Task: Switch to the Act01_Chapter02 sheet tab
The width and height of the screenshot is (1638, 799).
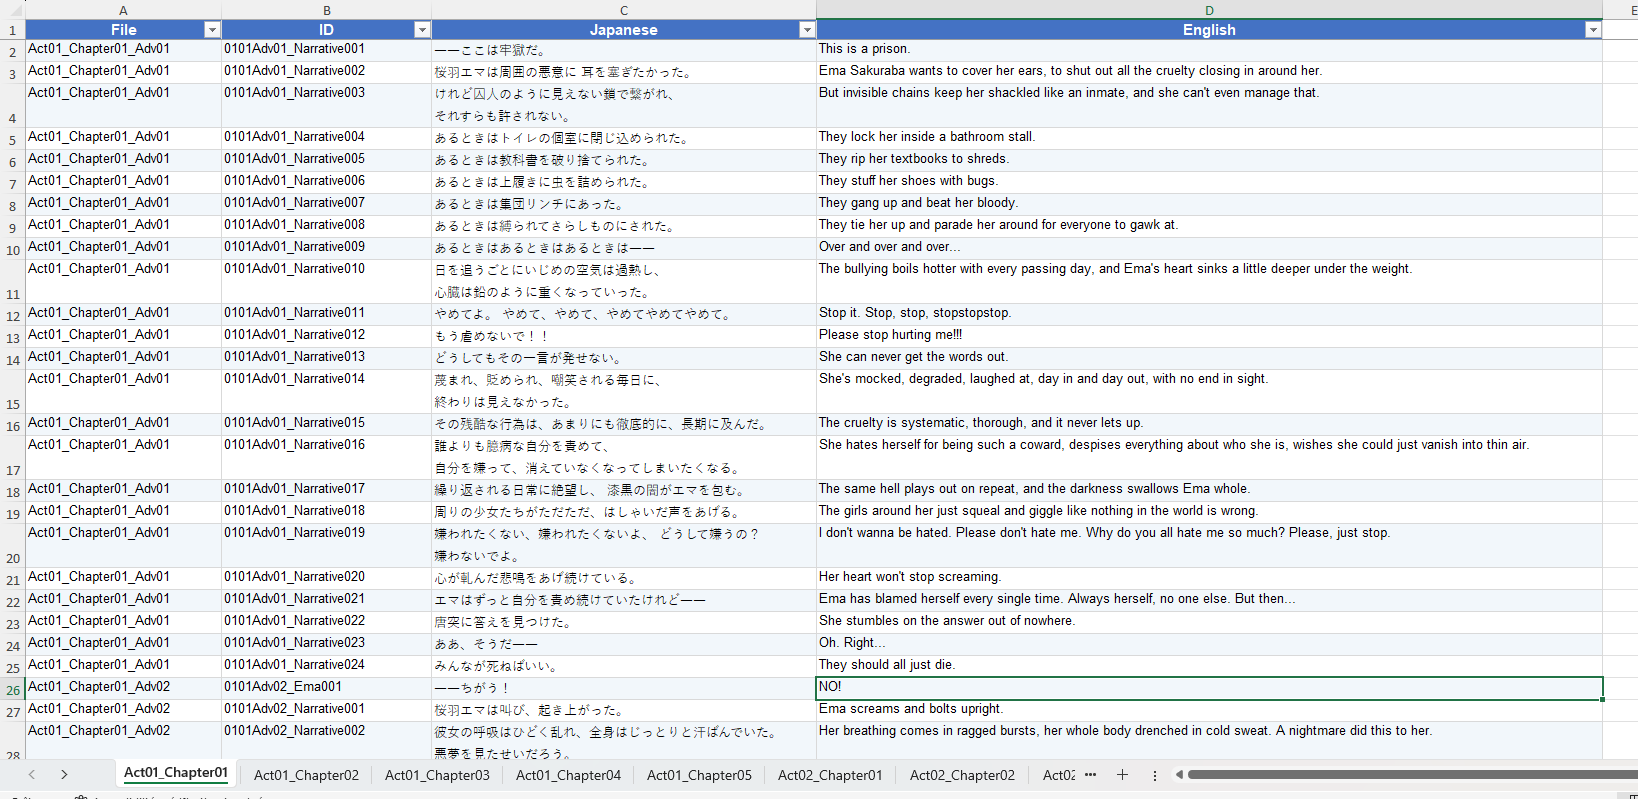Action: pyautogui.click(x=306, y=774)
